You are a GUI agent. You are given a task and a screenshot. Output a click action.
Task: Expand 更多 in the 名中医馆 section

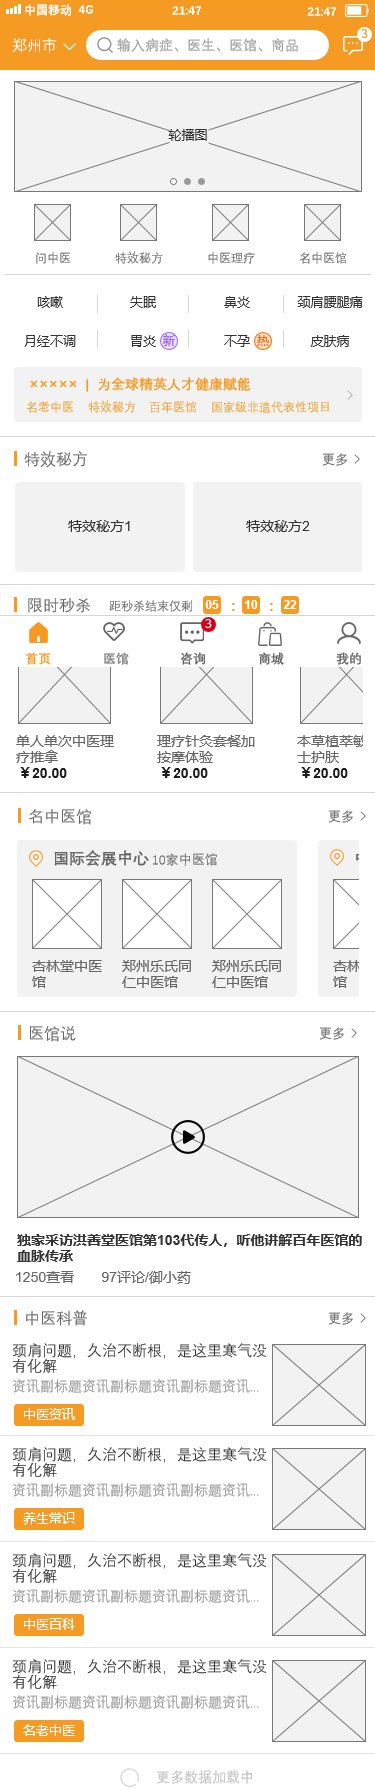click(x=348, y=816)
